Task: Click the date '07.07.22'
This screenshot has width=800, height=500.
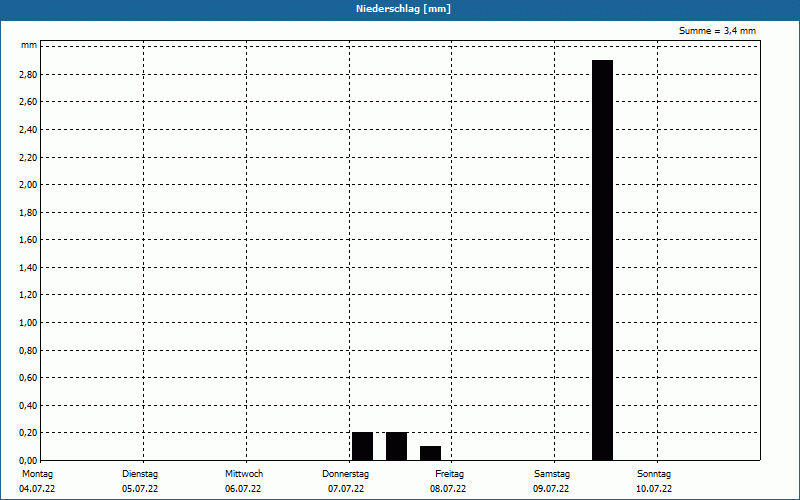Action: coord(346,489)
